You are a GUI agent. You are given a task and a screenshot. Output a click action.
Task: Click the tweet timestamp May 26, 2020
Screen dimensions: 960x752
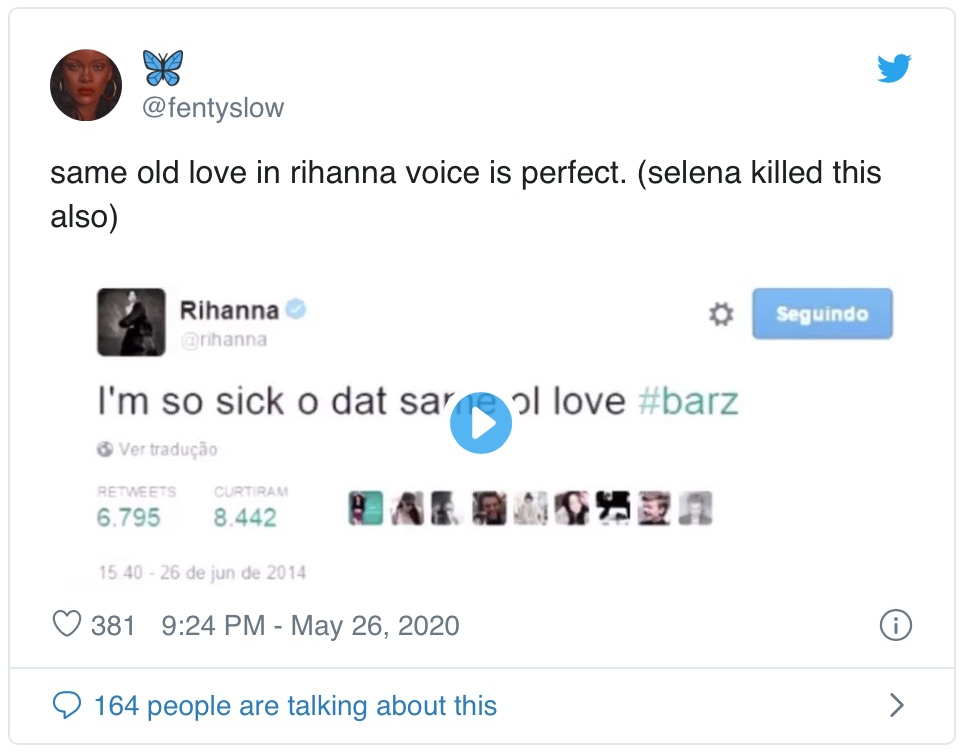coord(310,625)
